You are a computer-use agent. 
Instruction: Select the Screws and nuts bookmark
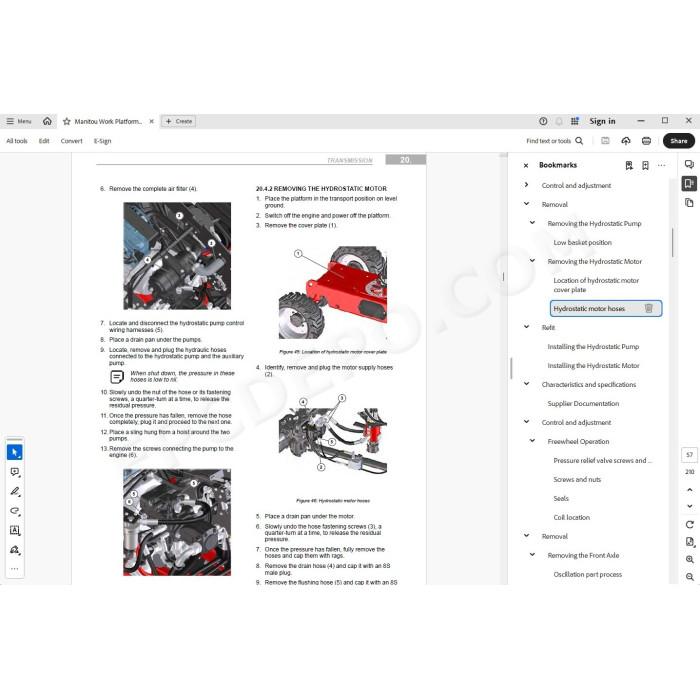pyautogui.click(x=577, y=479)
